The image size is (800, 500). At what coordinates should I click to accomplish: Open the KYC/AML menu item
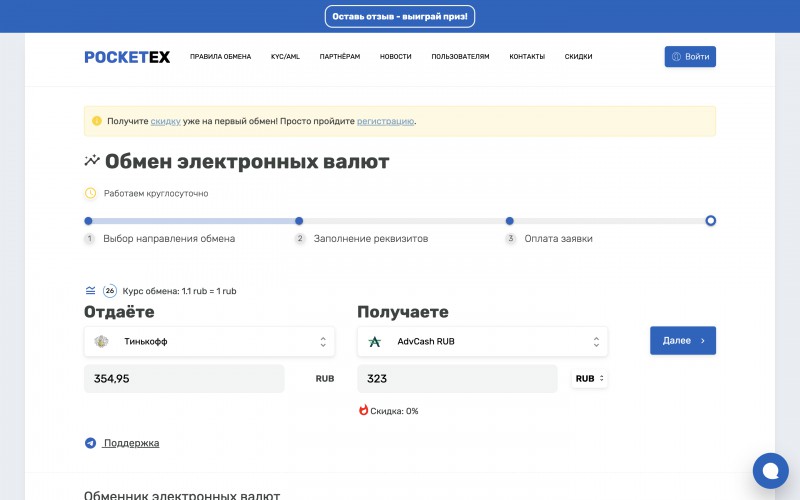285,57
